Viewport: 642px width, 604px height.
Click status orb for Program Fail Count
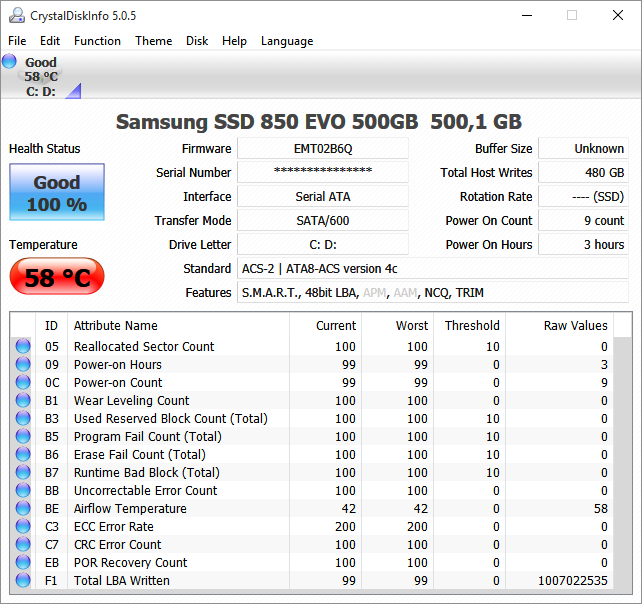(23, 437)
